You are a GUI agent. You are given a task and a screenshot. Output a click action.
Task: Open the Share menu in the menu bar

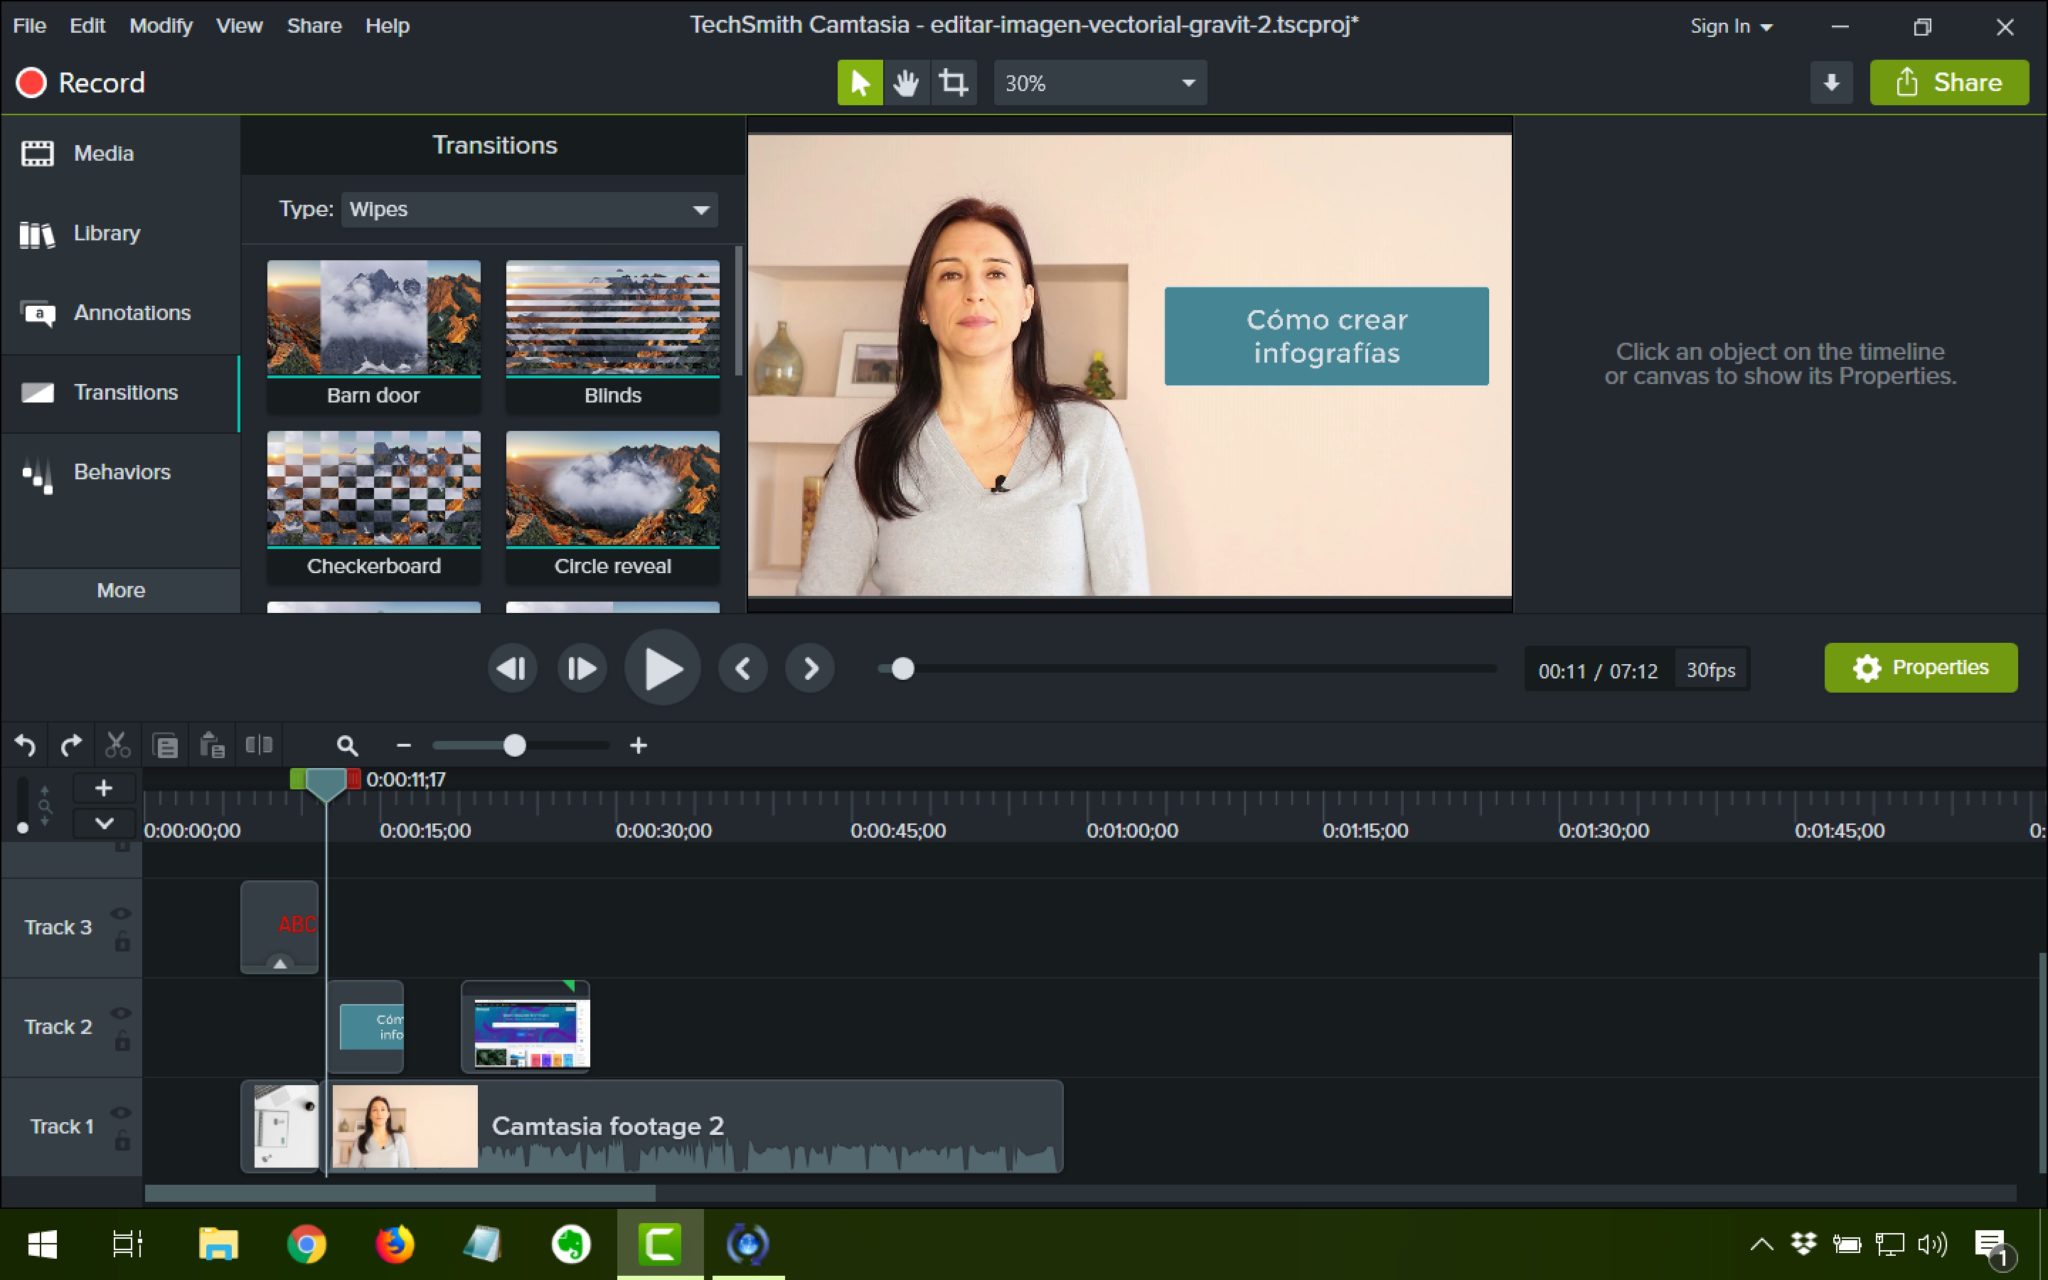tap(313, 26)
